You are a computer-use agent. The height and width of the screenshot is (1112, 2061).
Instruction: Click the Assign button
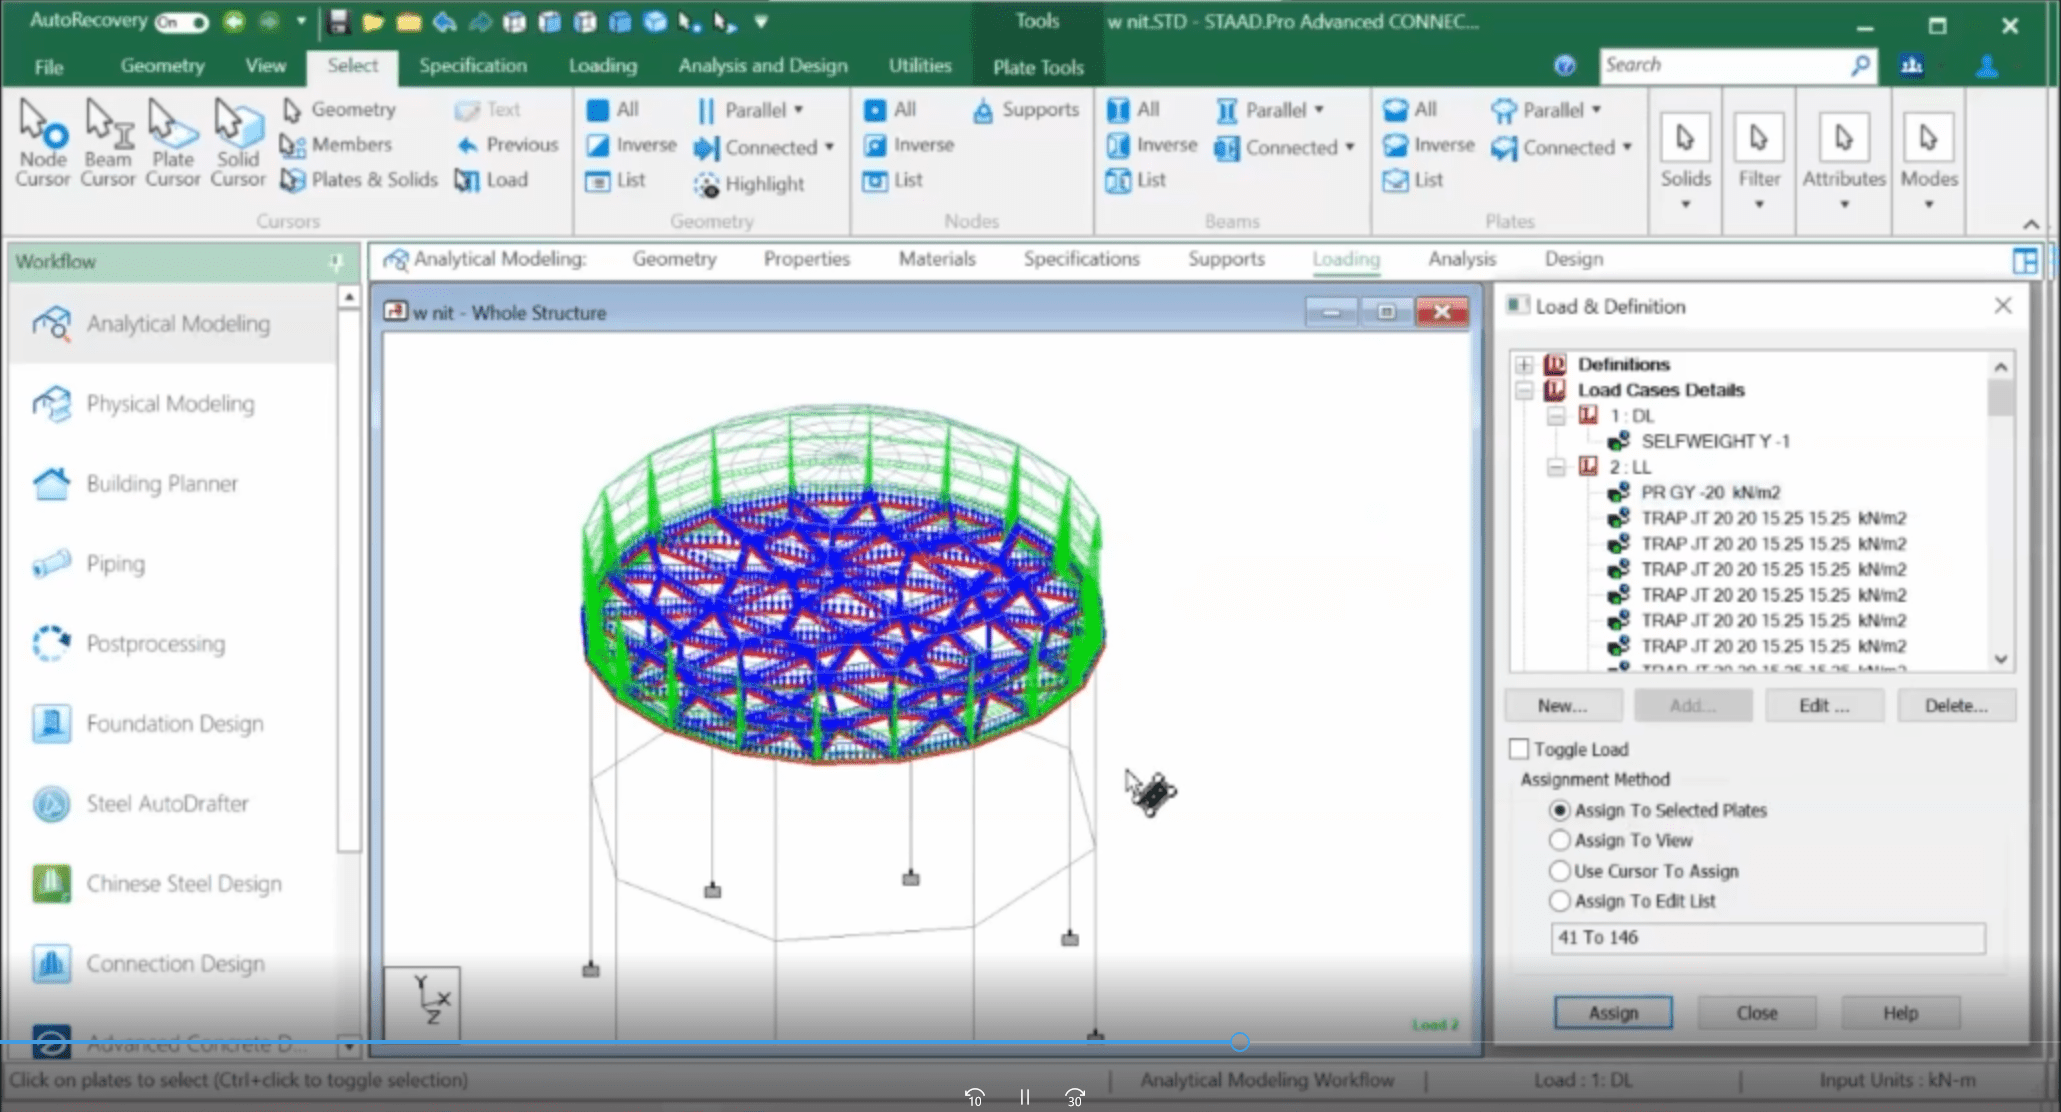[x=1612, y=1013]
